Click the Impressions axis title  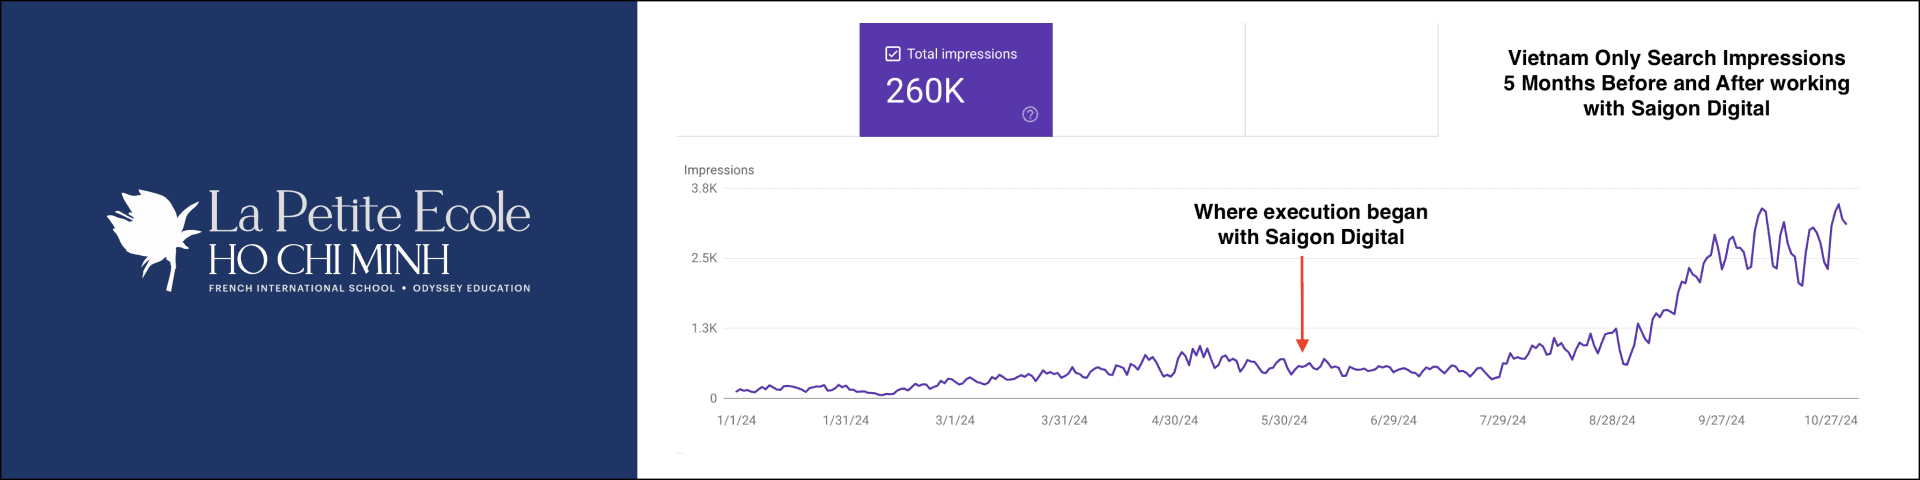[x=719, y=170]
